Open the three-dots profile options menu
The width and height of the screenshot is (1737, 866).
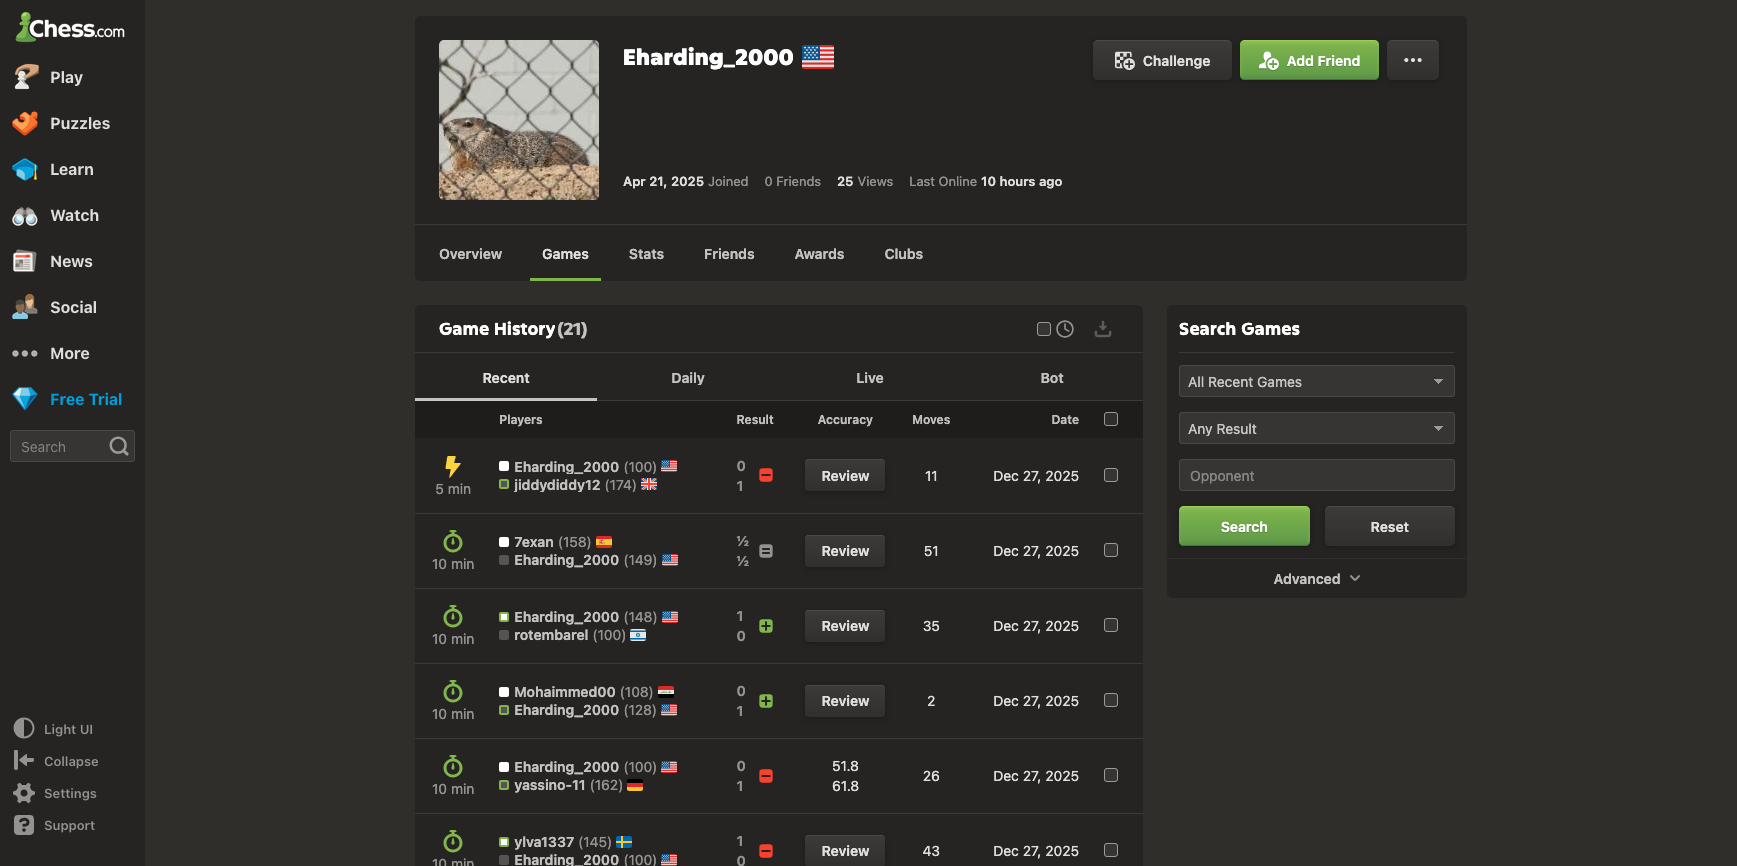tap(1412, 60)
